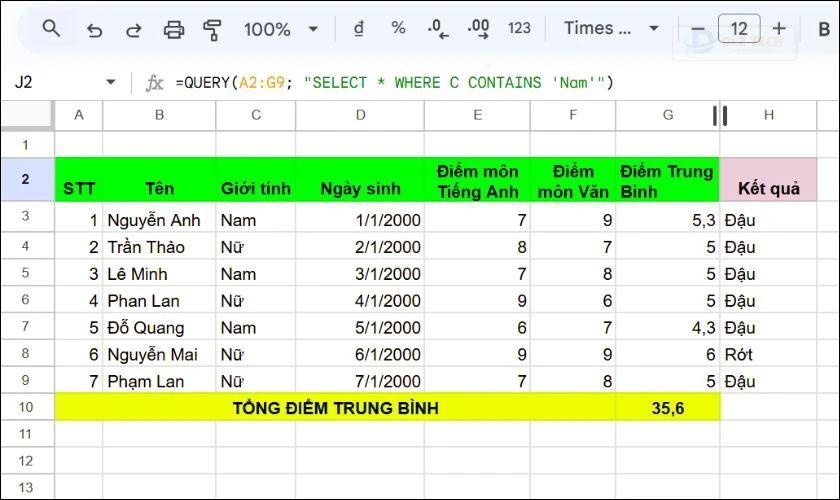Click the 'Rớt' result cell
Image resolution: width=840 pixels, height=500 pixels.
pos(769,354)
